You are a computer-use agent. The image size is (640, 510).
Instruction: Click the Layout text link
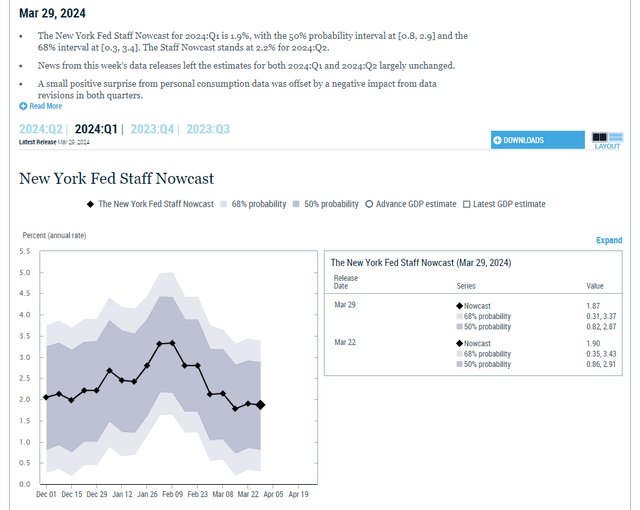[x=607, y=147]
